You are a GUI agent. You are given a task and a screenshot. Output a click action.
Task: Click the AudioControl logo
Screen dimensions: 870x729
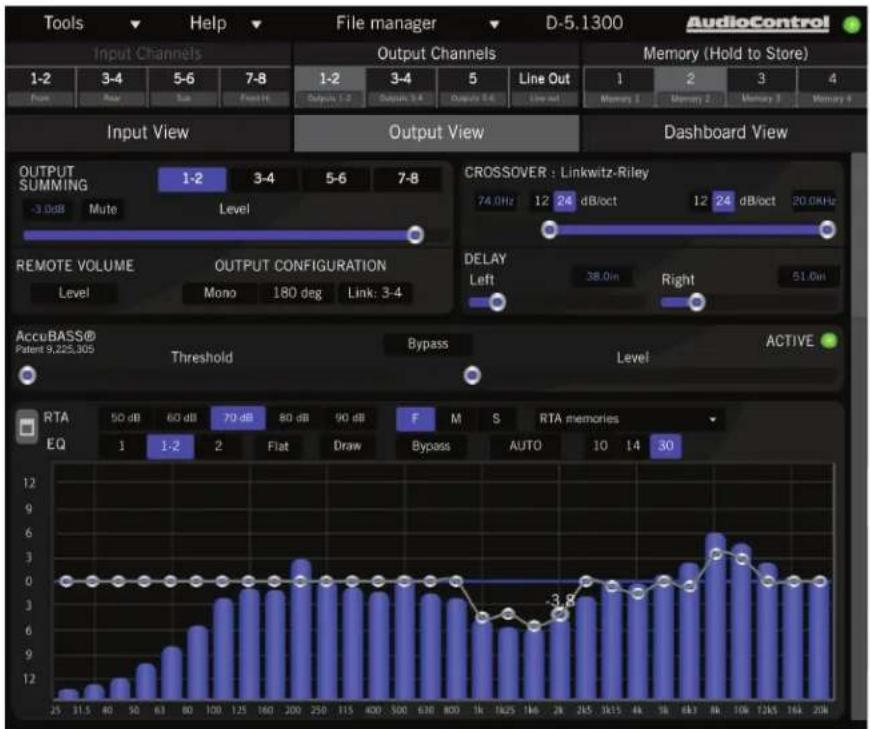coord(757,24)
